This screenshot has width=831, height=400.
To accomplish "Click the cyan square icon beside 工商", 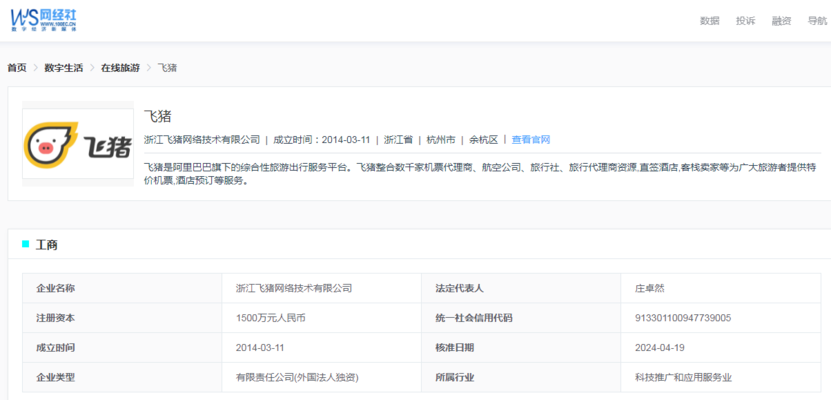I will 26,244.
